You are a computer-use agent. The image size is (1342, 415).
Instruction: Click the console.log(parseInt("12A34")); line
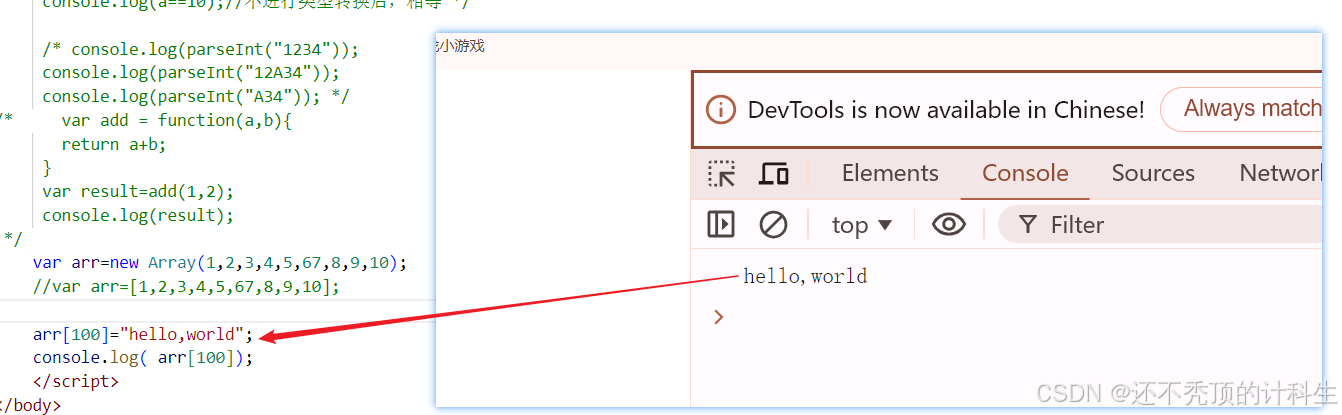click(191, 73)
